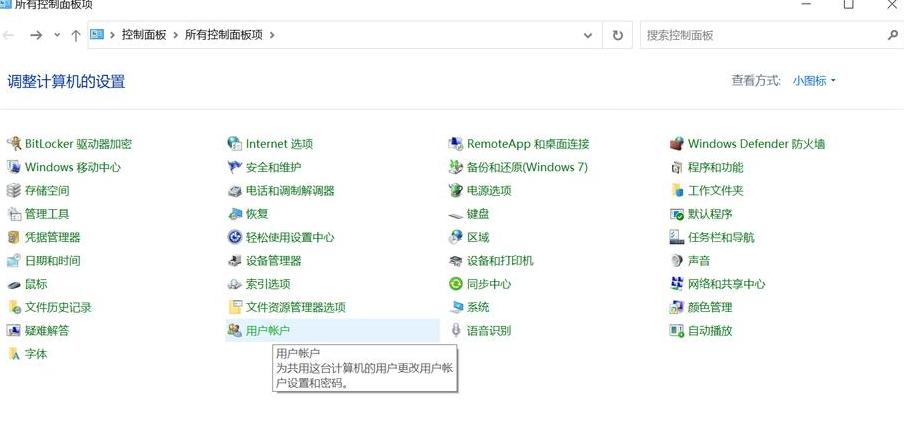Image resolution: width=904 pixels, height=440 pixels.
Task: Click the Windows 移动中心 icon
Action: (14, 167)
